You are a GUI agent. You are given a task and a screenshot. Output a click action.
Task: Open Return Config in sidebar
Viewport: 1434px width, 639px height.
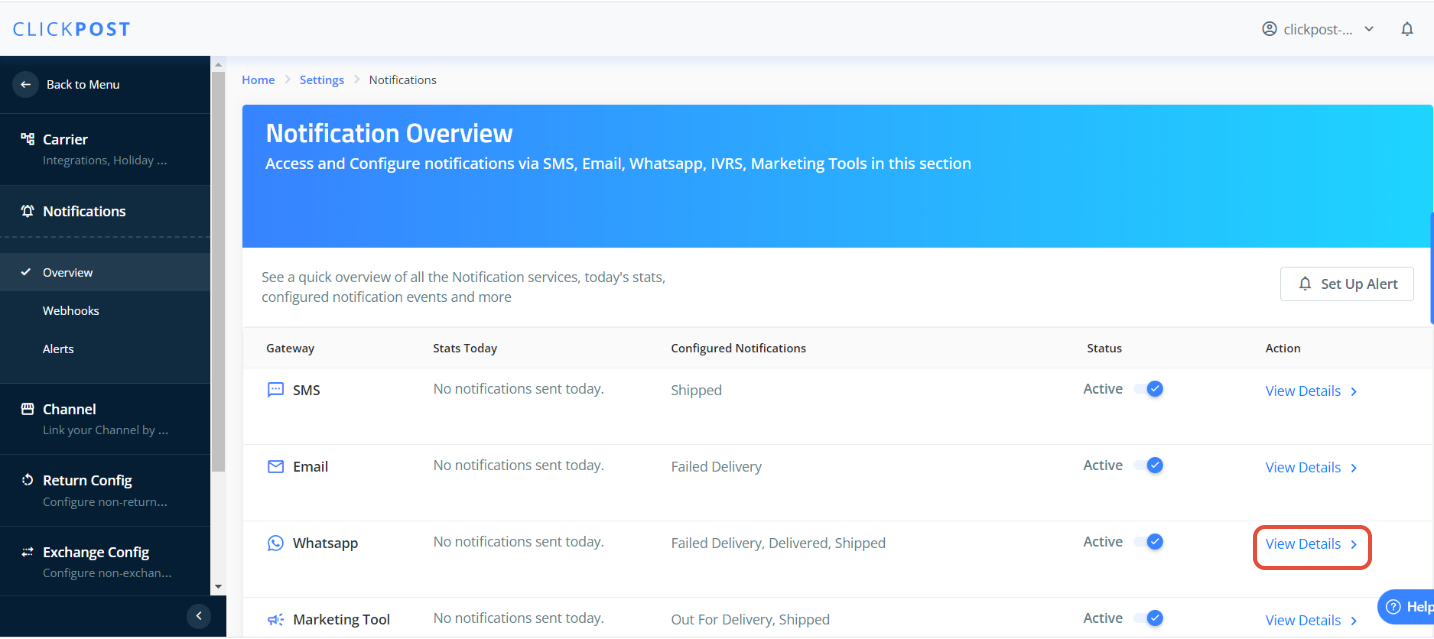[x=105, y=490]
